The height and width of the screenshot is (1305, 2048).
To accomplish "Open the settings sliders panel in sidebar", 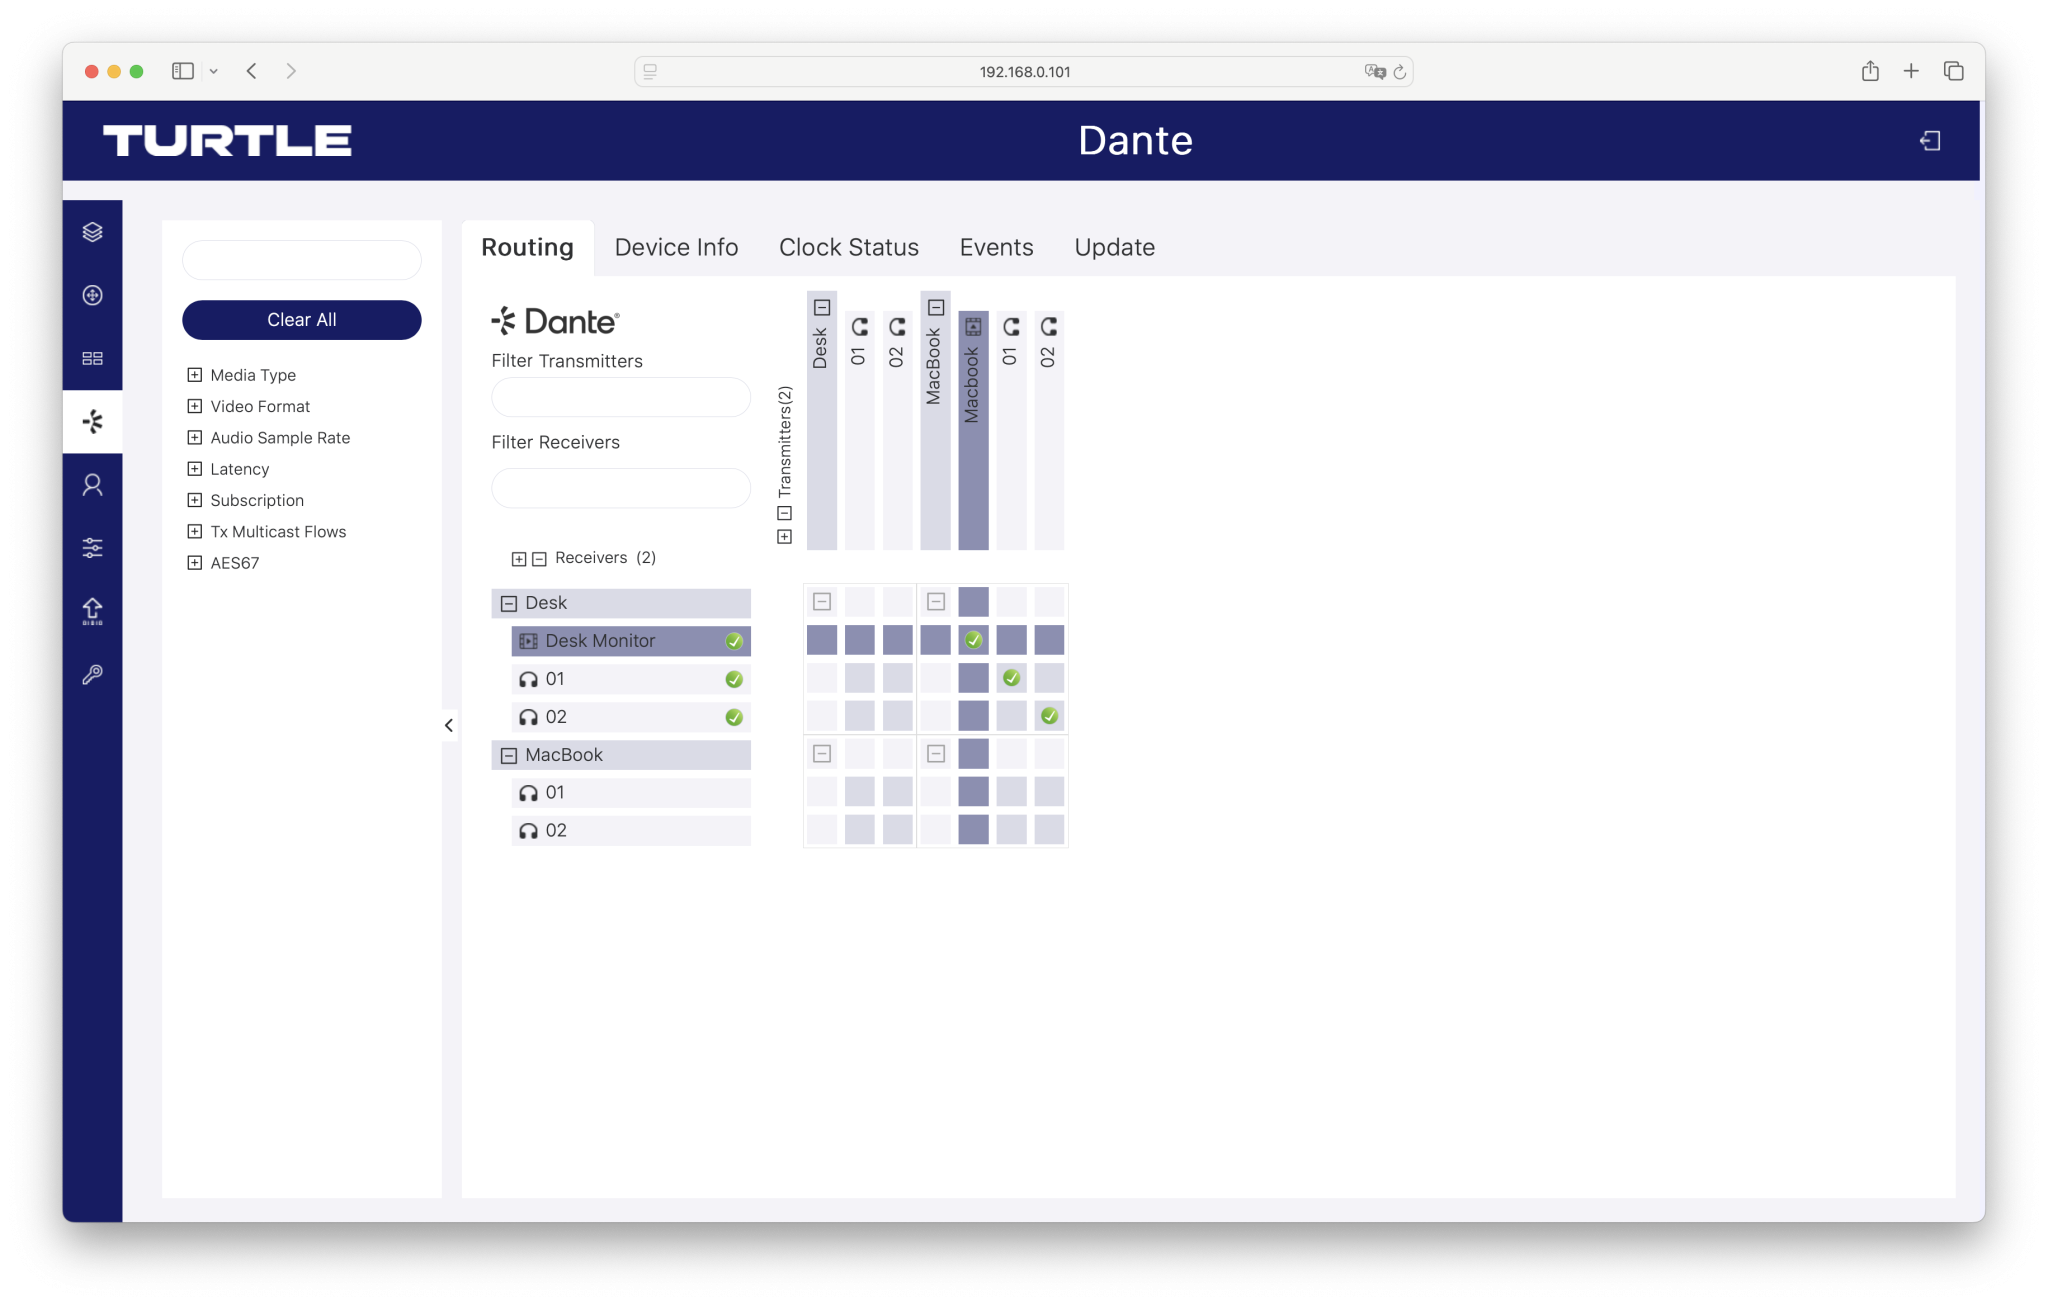I will click(93, 547).
